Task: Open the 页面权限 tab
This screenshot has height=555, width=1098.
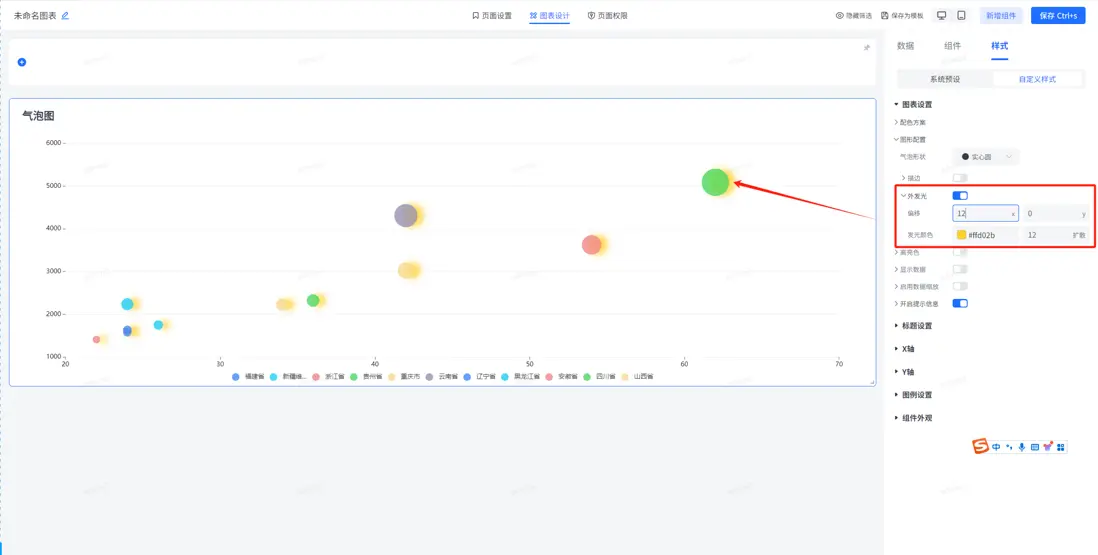Action: pos(607,15)
